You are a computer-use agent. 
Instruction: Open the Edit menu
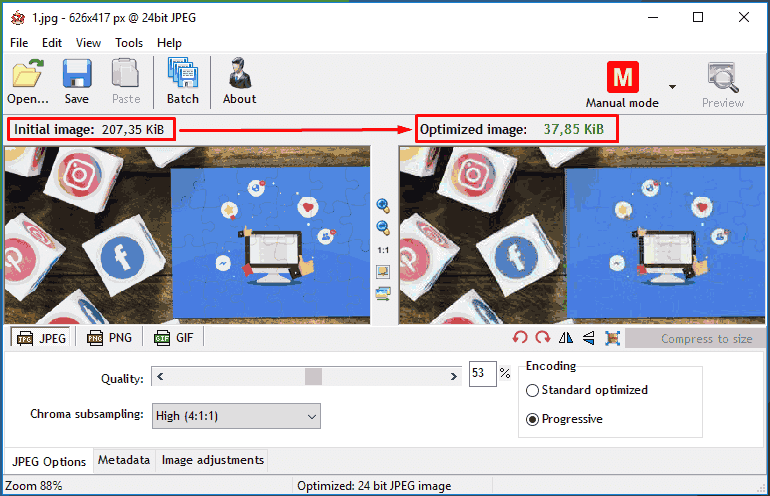[x=52, y=43]
